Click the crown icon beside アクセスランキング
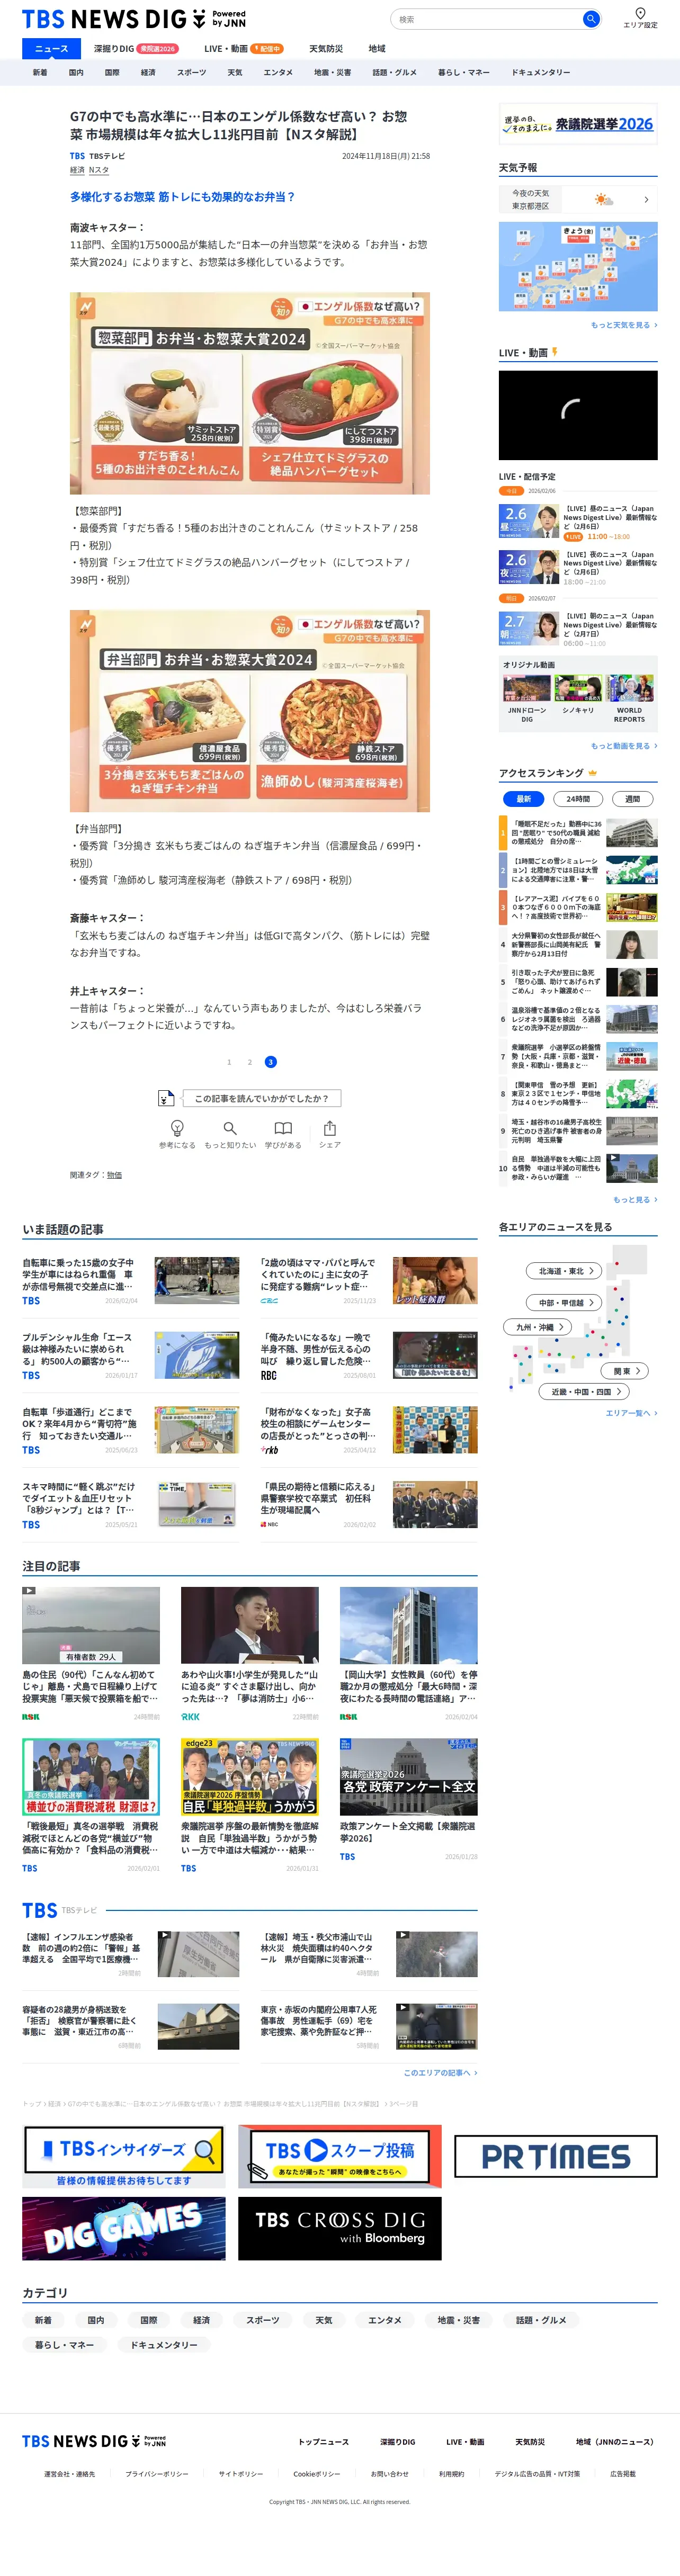Screen dimensions: 680x2576 (x=593, y=773)
